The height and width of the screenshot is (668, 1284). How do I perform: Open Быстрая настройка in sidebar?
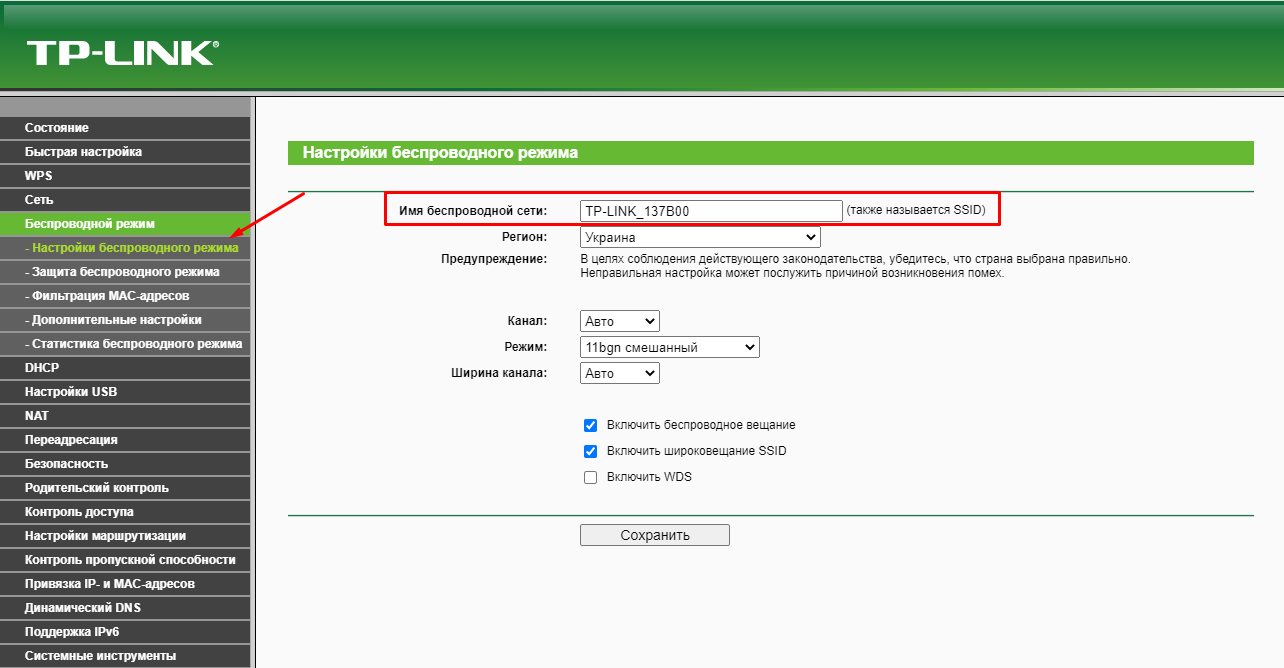(x=125, y=152)
